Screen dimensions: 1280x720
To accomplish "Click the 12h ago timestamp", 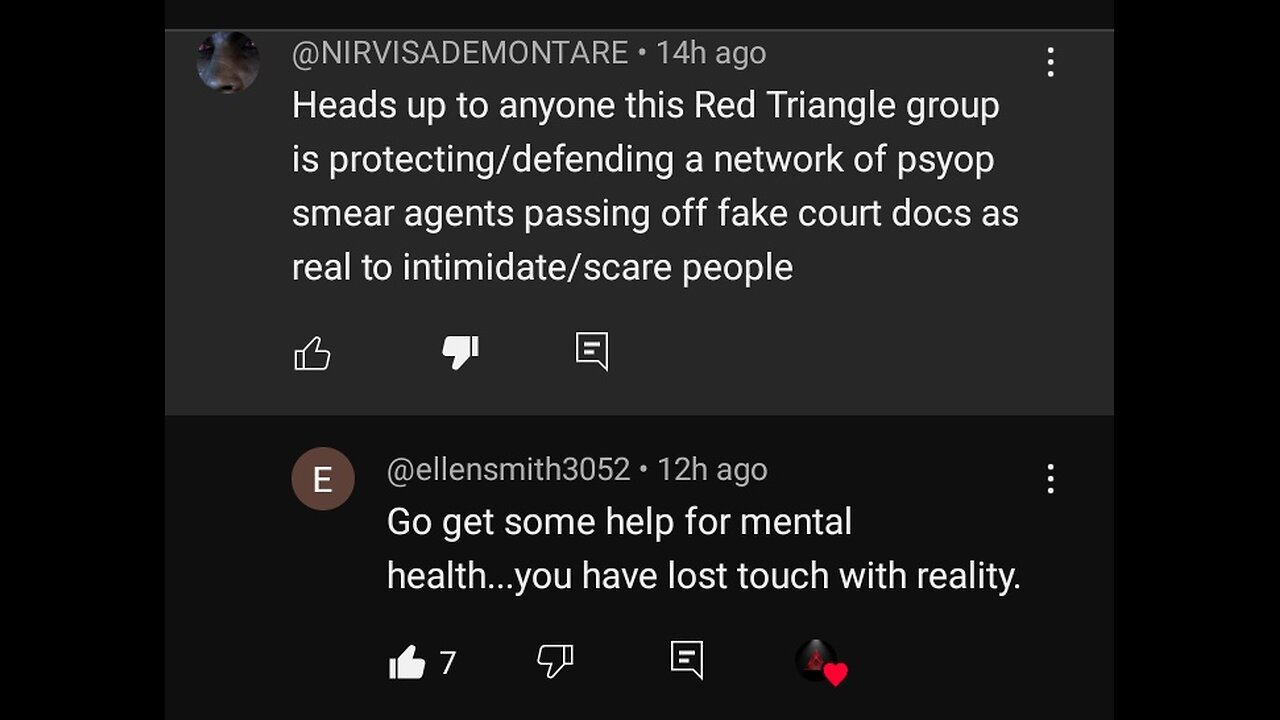I will [712, 469].
